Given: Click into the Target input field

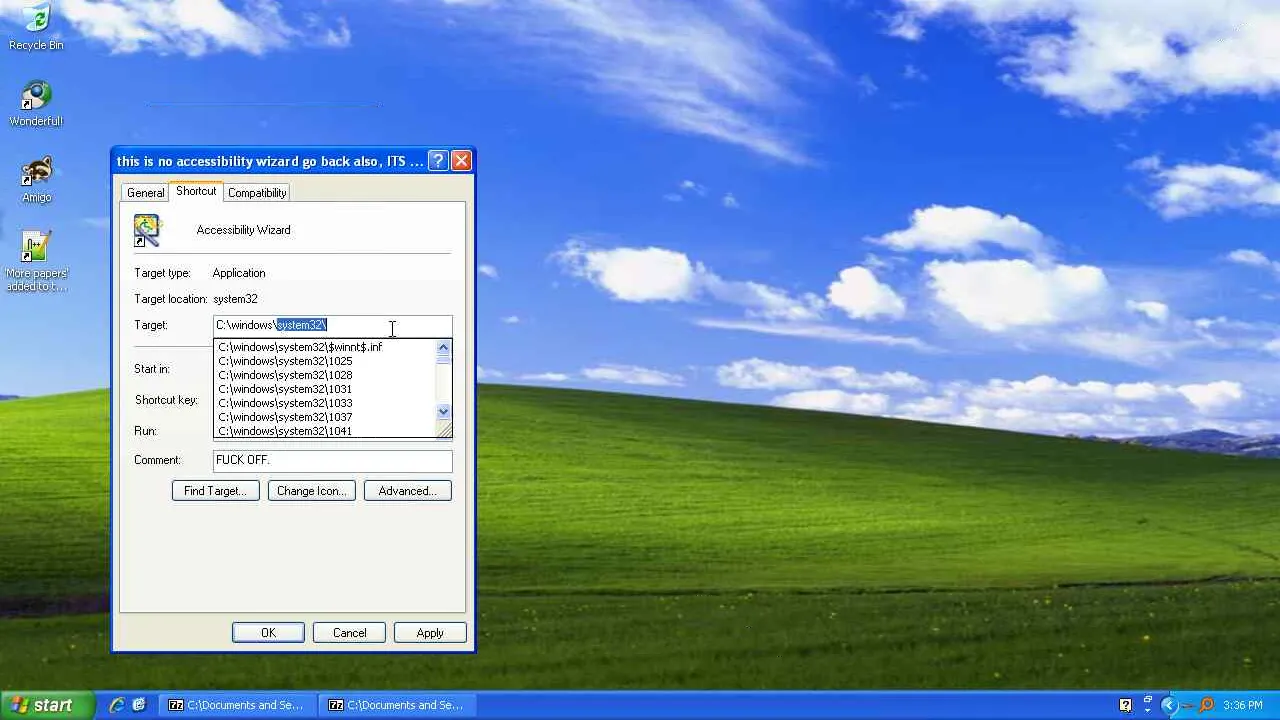Looking at the screenshot, I should pyautogui.click(x=333, y=325).
